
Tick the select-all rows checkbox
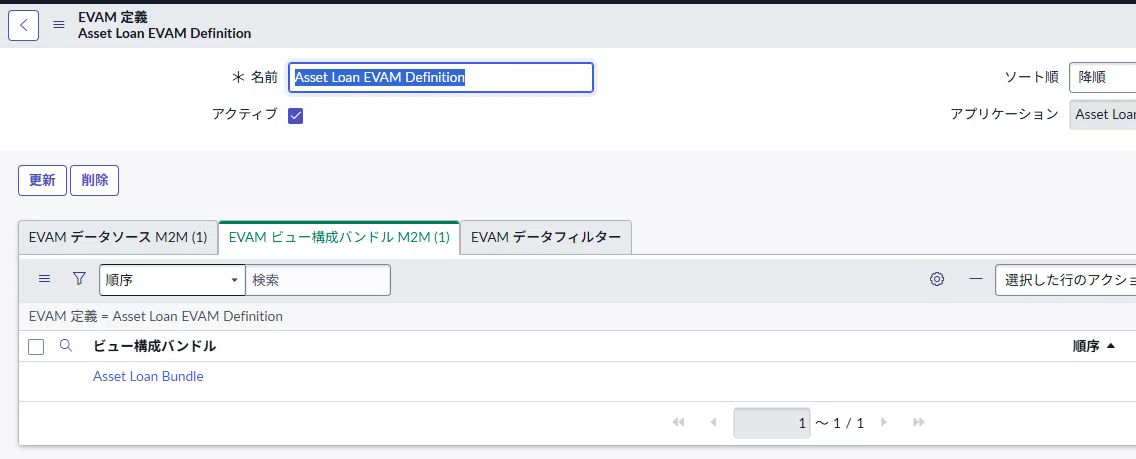point(36,347)
